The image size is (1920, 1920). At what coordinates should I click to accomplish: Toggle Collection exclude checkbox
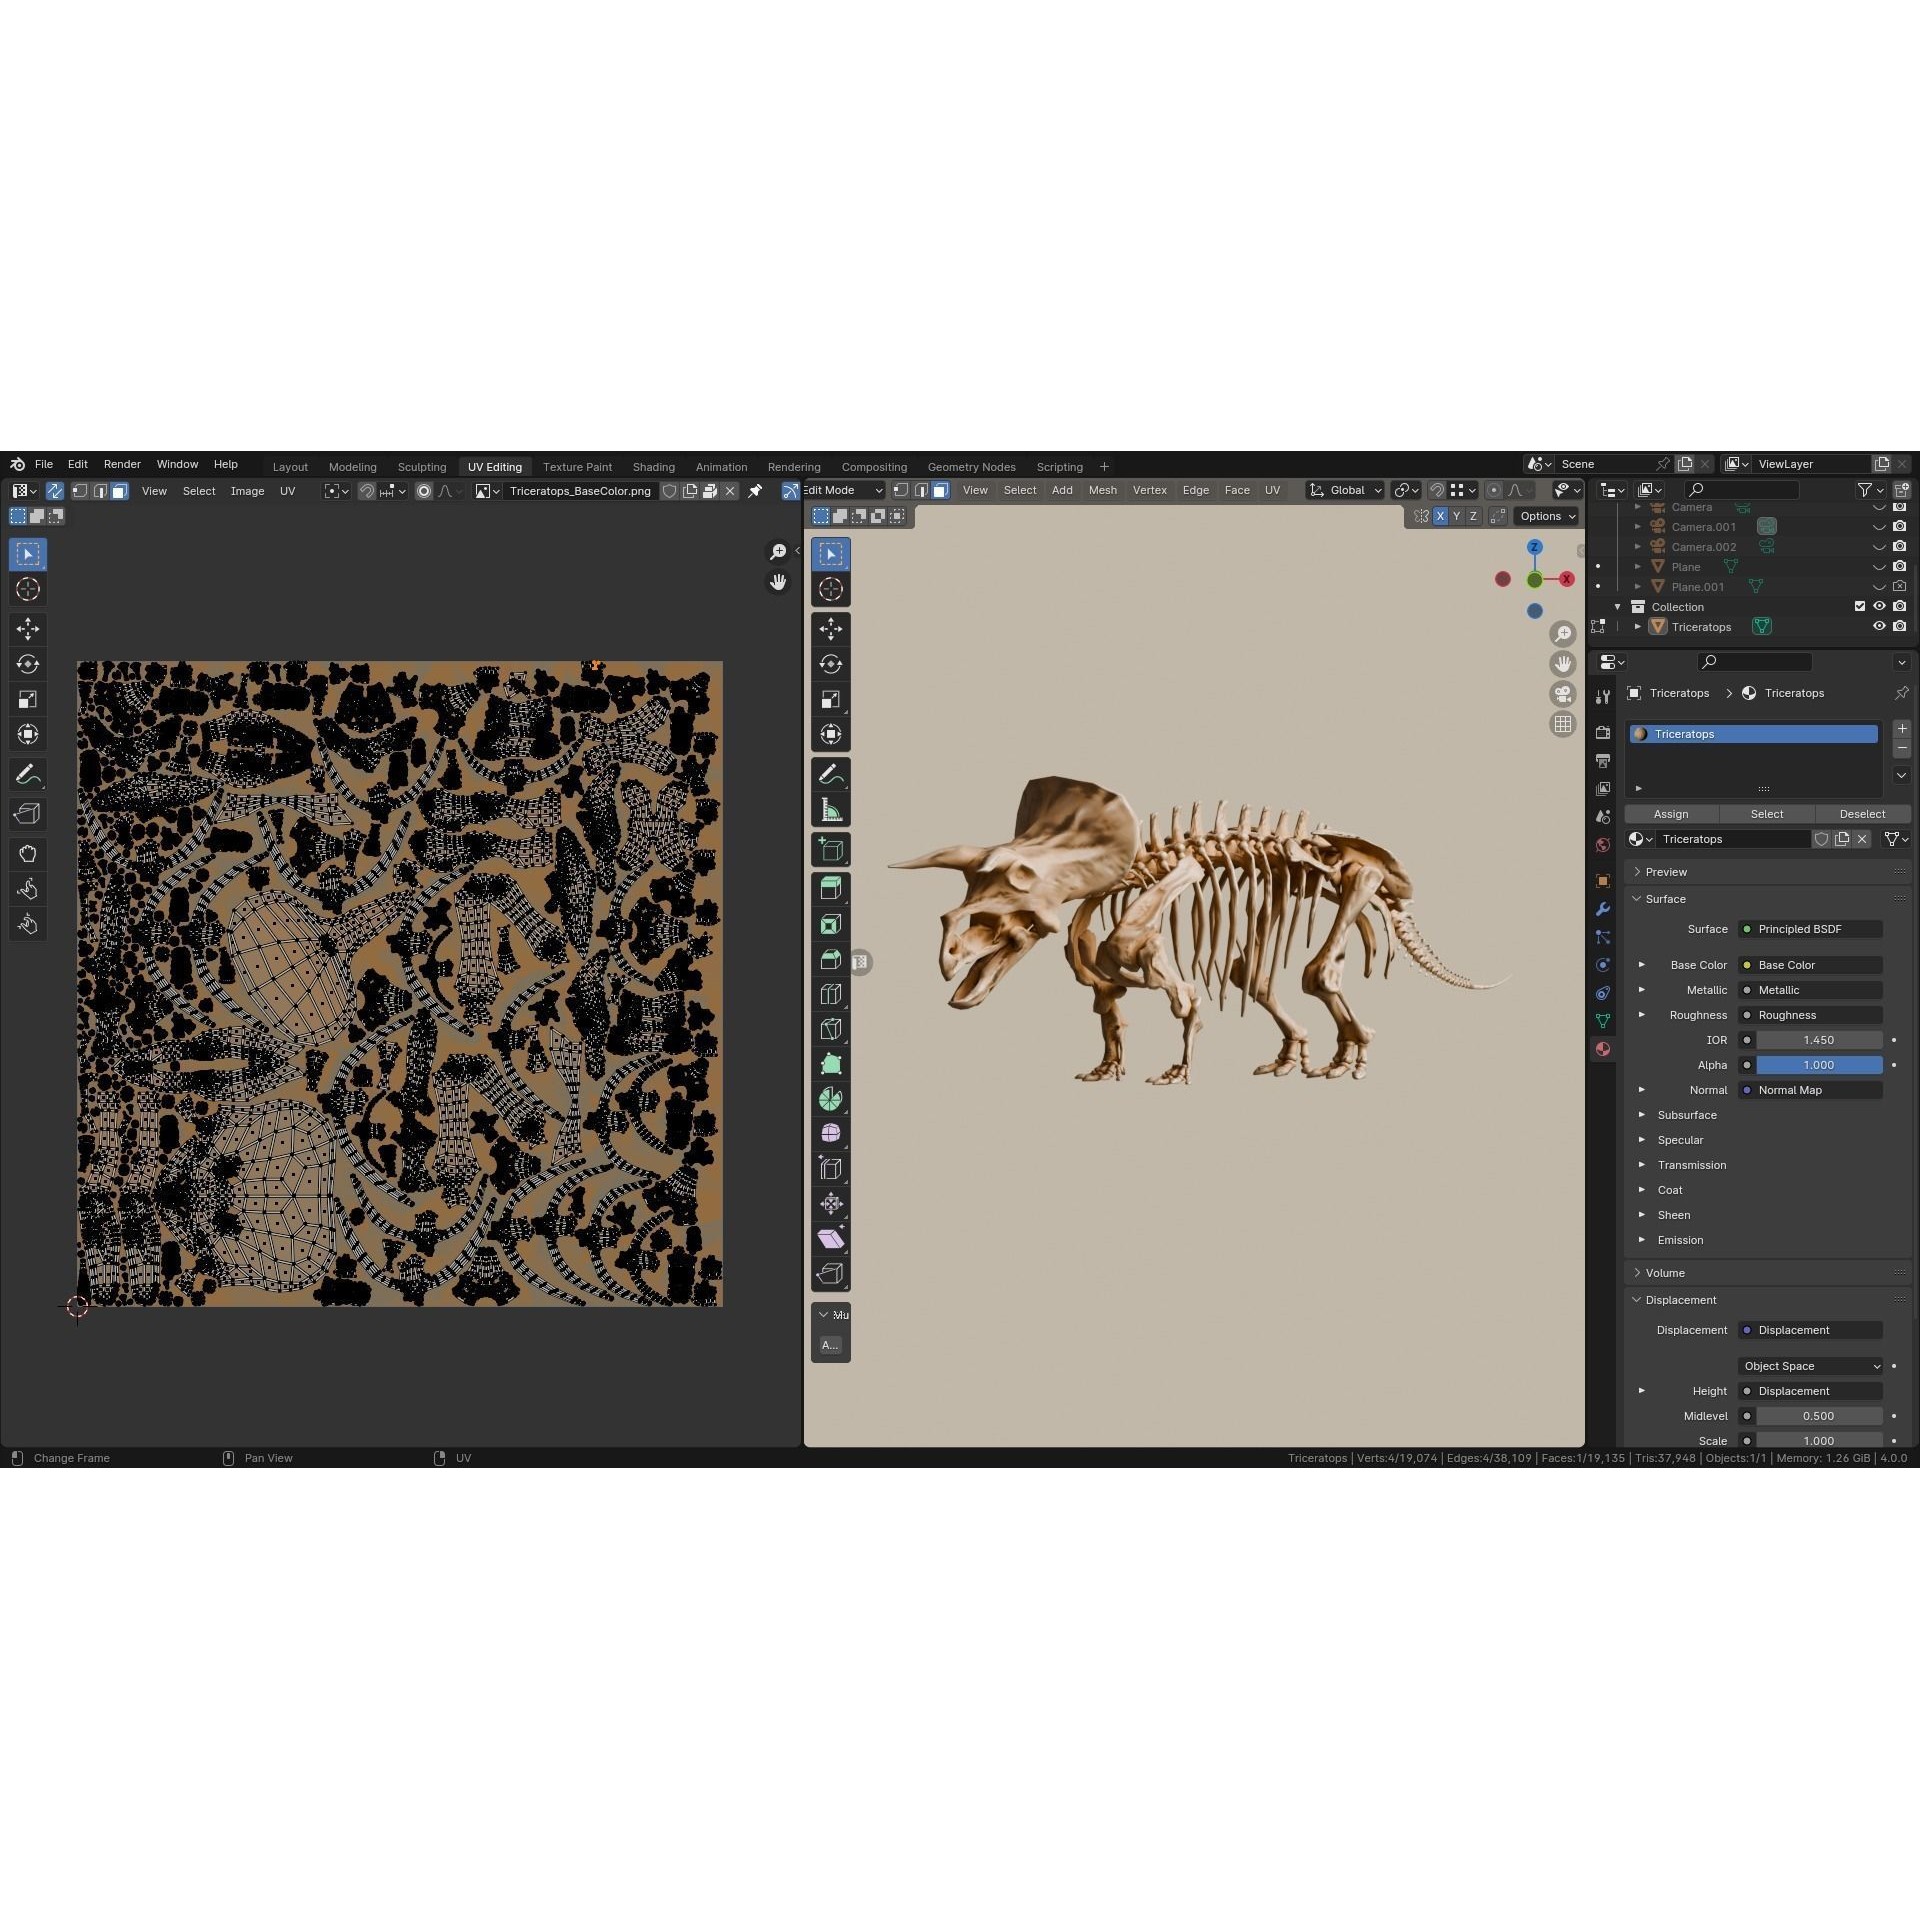1860,607
